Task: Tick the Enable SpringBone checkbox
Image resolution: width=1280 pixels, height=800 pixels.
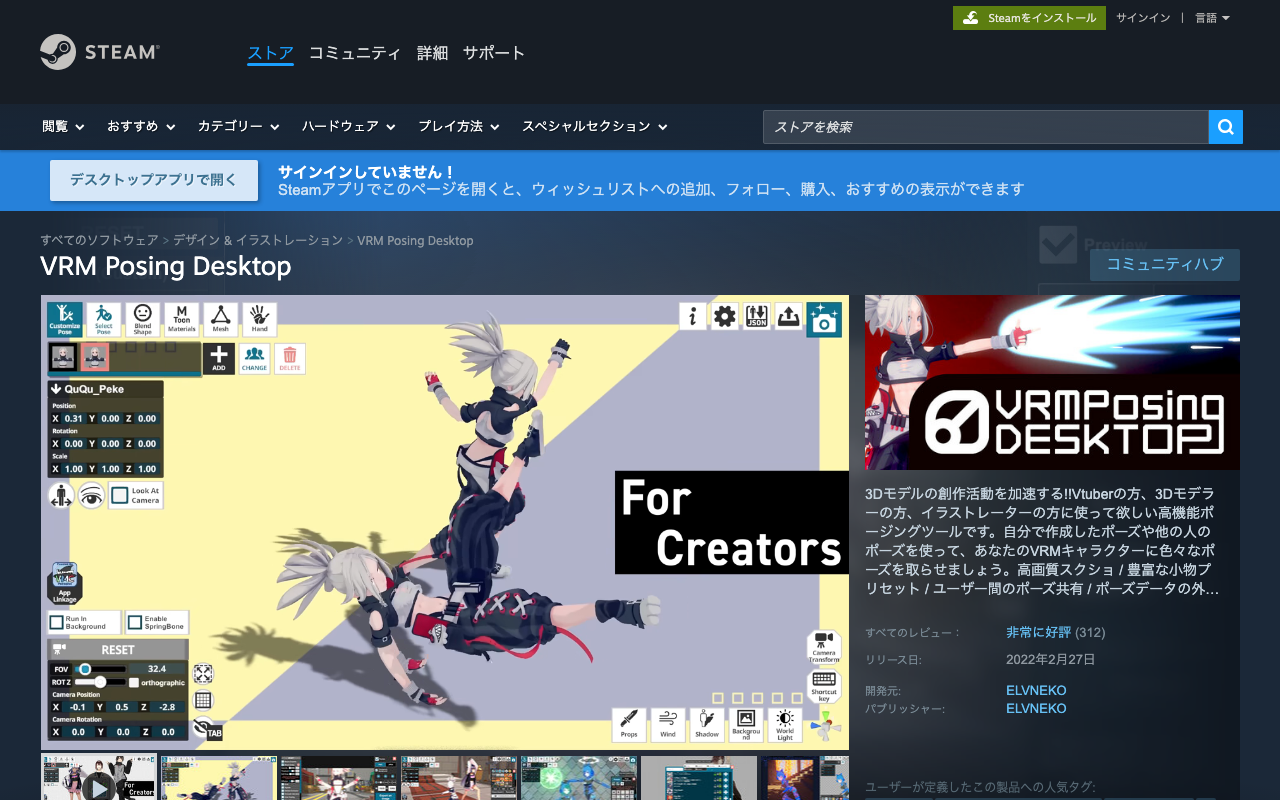Action: (134, 622)
